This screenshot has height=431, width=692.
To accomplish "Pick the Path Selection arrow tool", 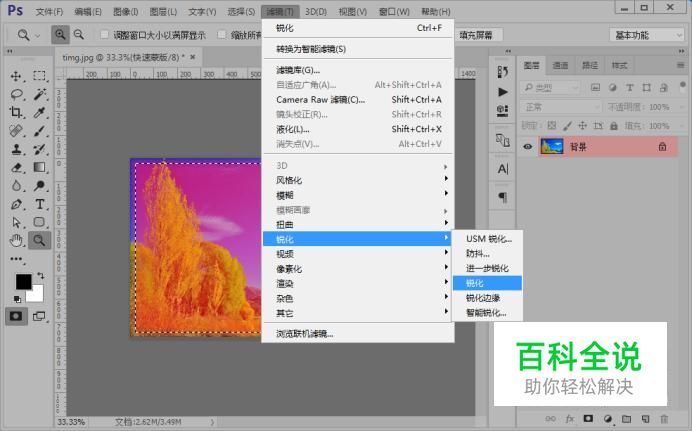I will 16,222.
